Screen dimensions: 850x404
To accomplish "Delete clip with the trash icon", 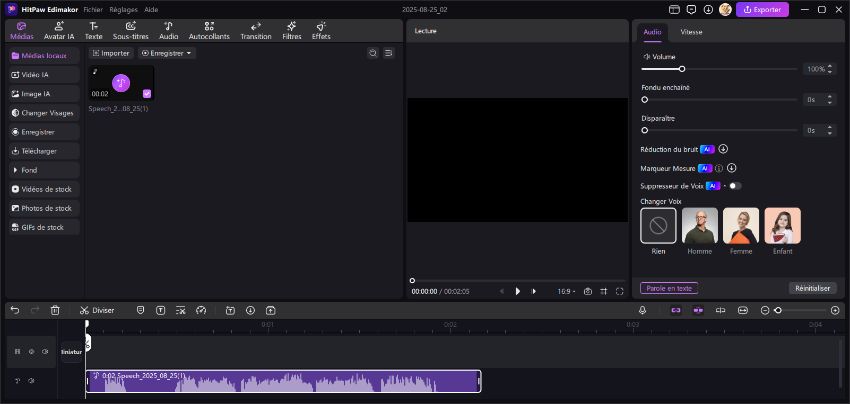I will [55, 310].
